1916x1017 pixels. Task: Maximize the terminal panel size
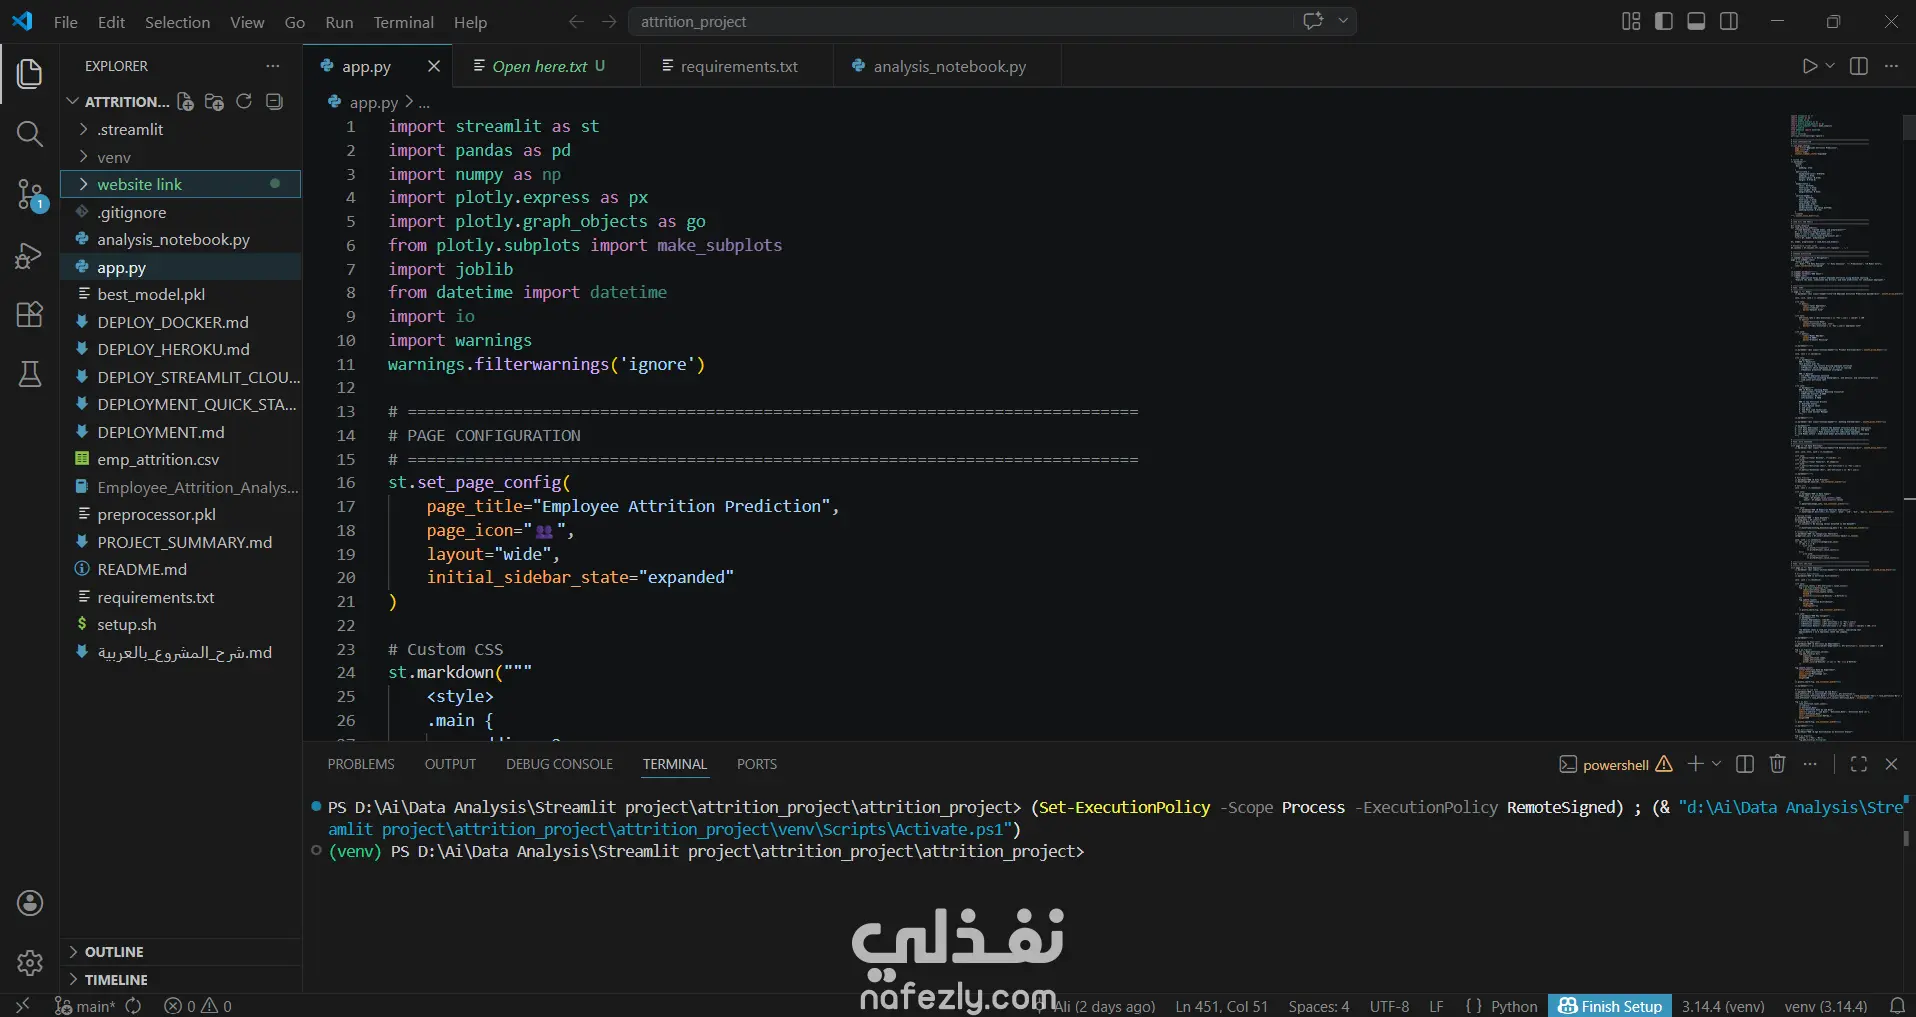[x=1859, y=764]
